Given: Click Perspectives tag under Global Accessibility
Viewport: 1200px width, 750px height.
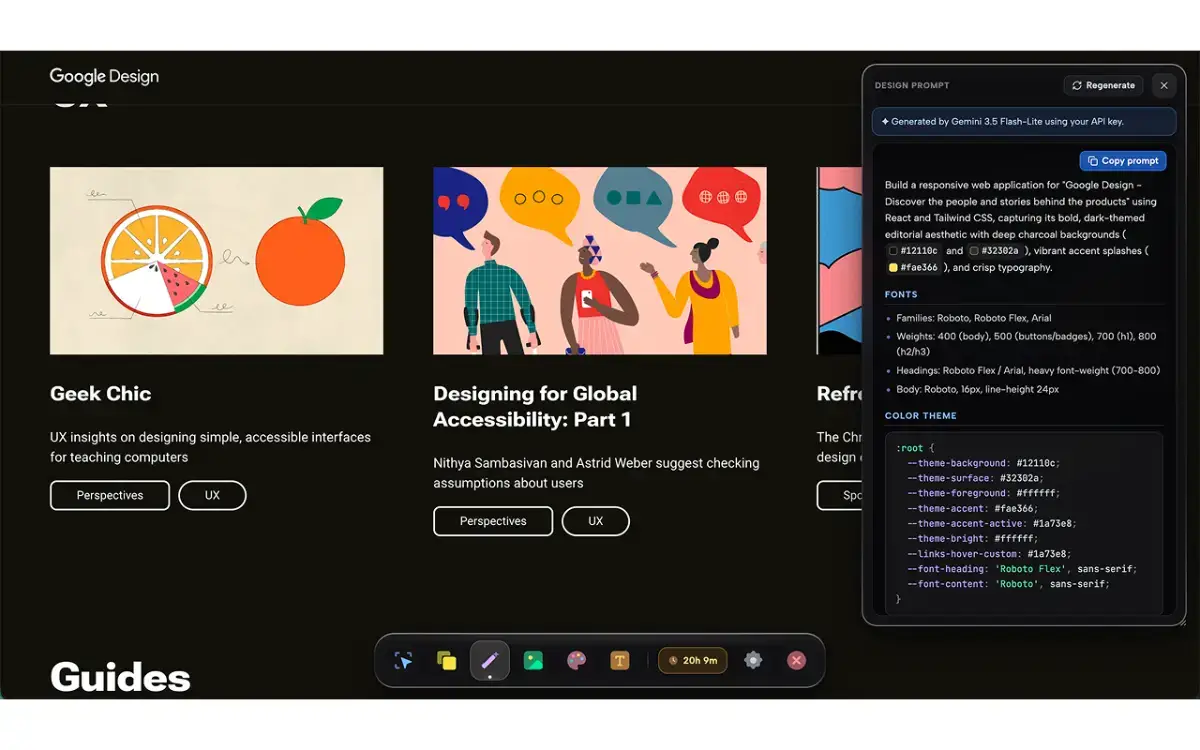Looking at the screenshot, I should pyautogui.click(x=493, y=521).
